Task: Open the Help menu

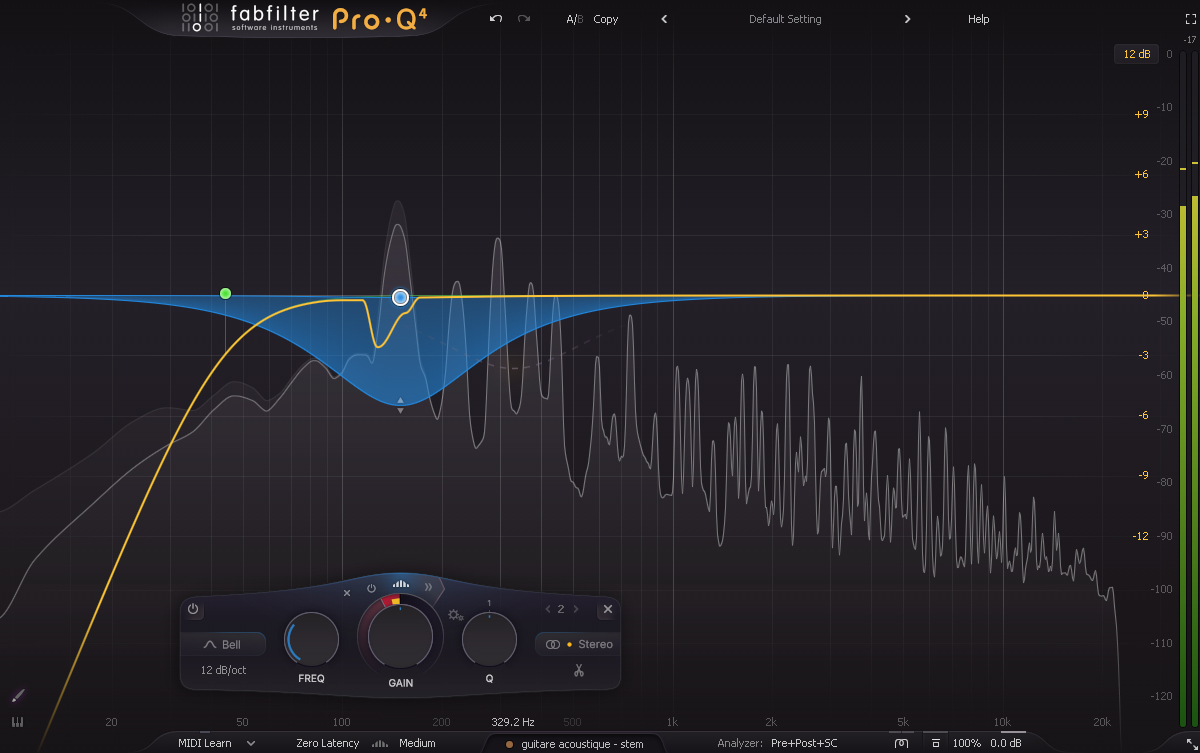Action: pos(978,19)
